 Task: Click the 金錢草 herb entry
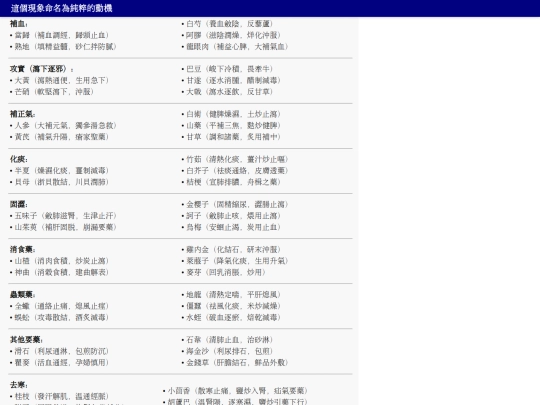tap(235, 362)
